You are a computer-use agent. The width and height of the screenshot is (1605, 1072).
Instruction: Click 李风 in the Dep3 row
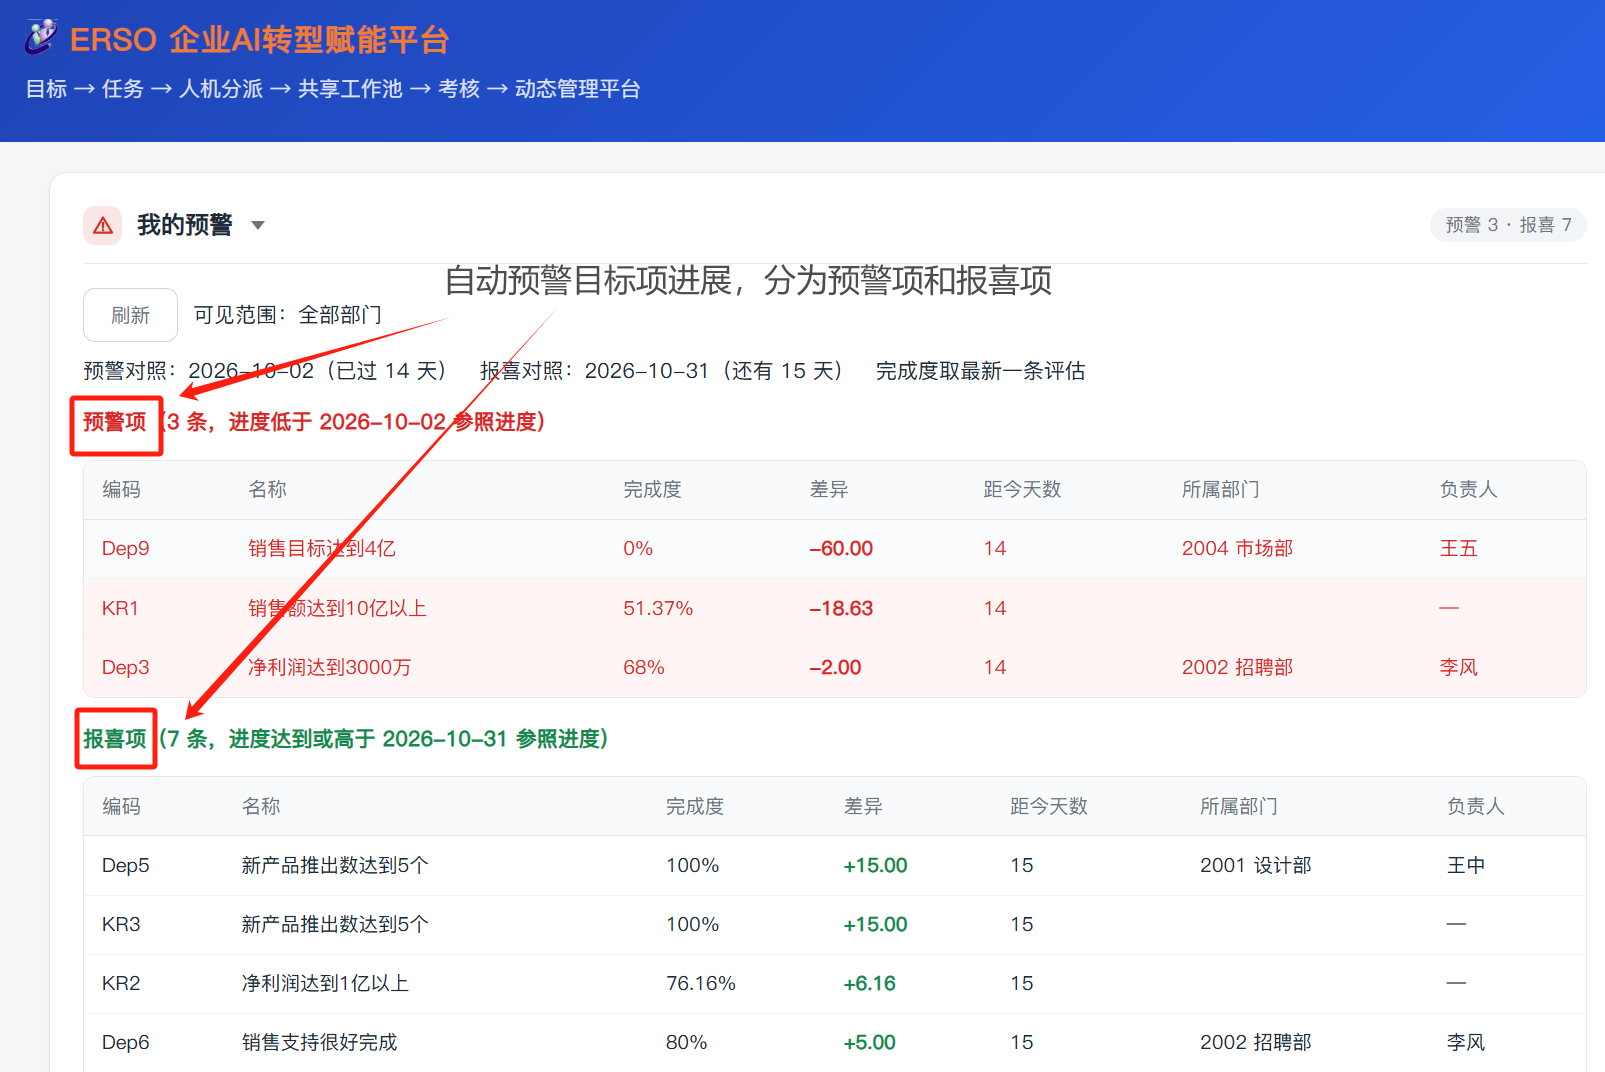1458,667
